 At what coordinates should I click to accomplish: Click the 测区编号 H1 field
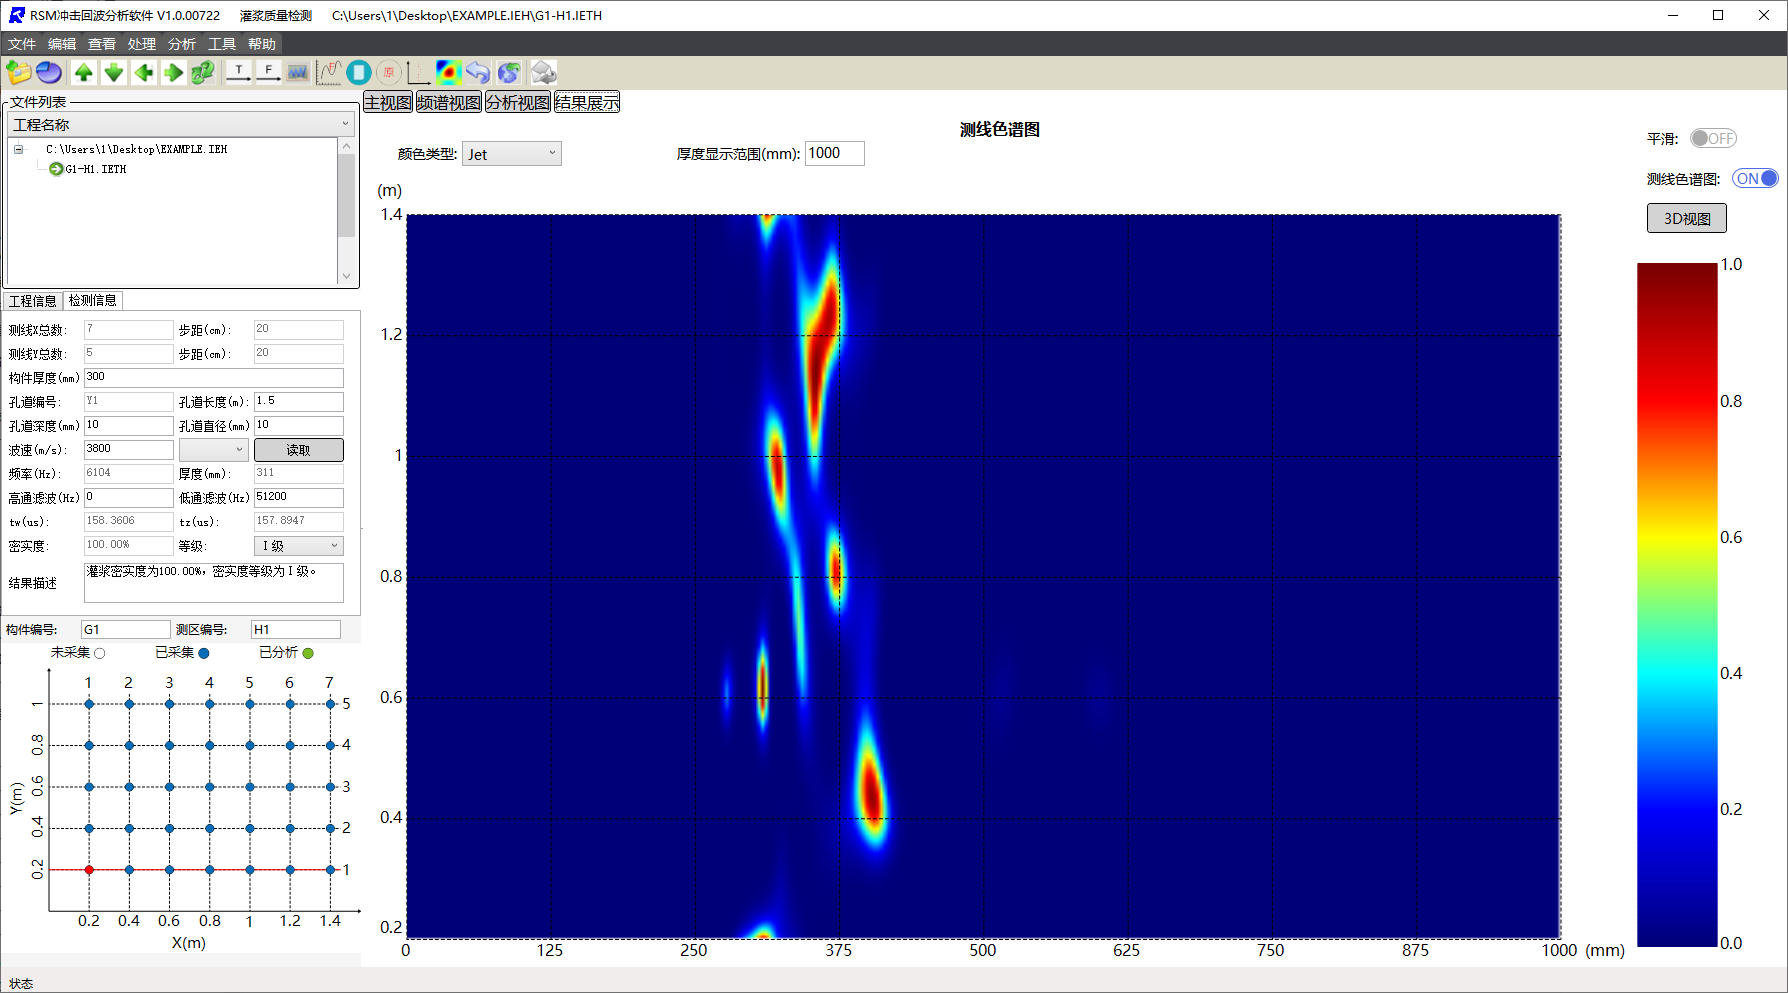296,629
